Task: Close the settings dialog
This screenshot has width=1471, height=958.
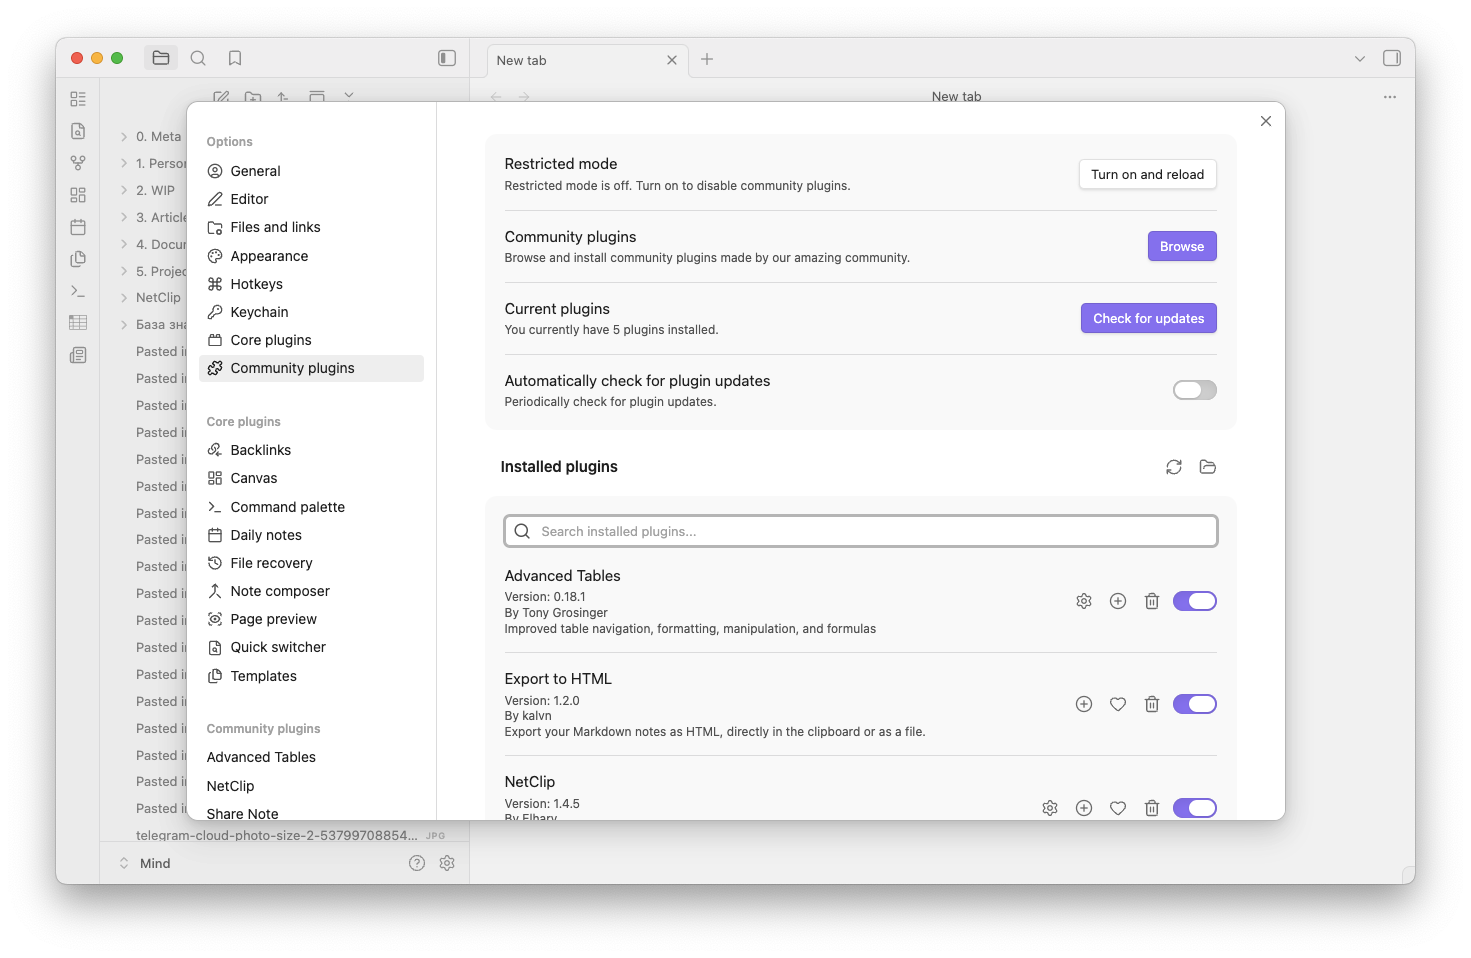Action: (1266, 121)
